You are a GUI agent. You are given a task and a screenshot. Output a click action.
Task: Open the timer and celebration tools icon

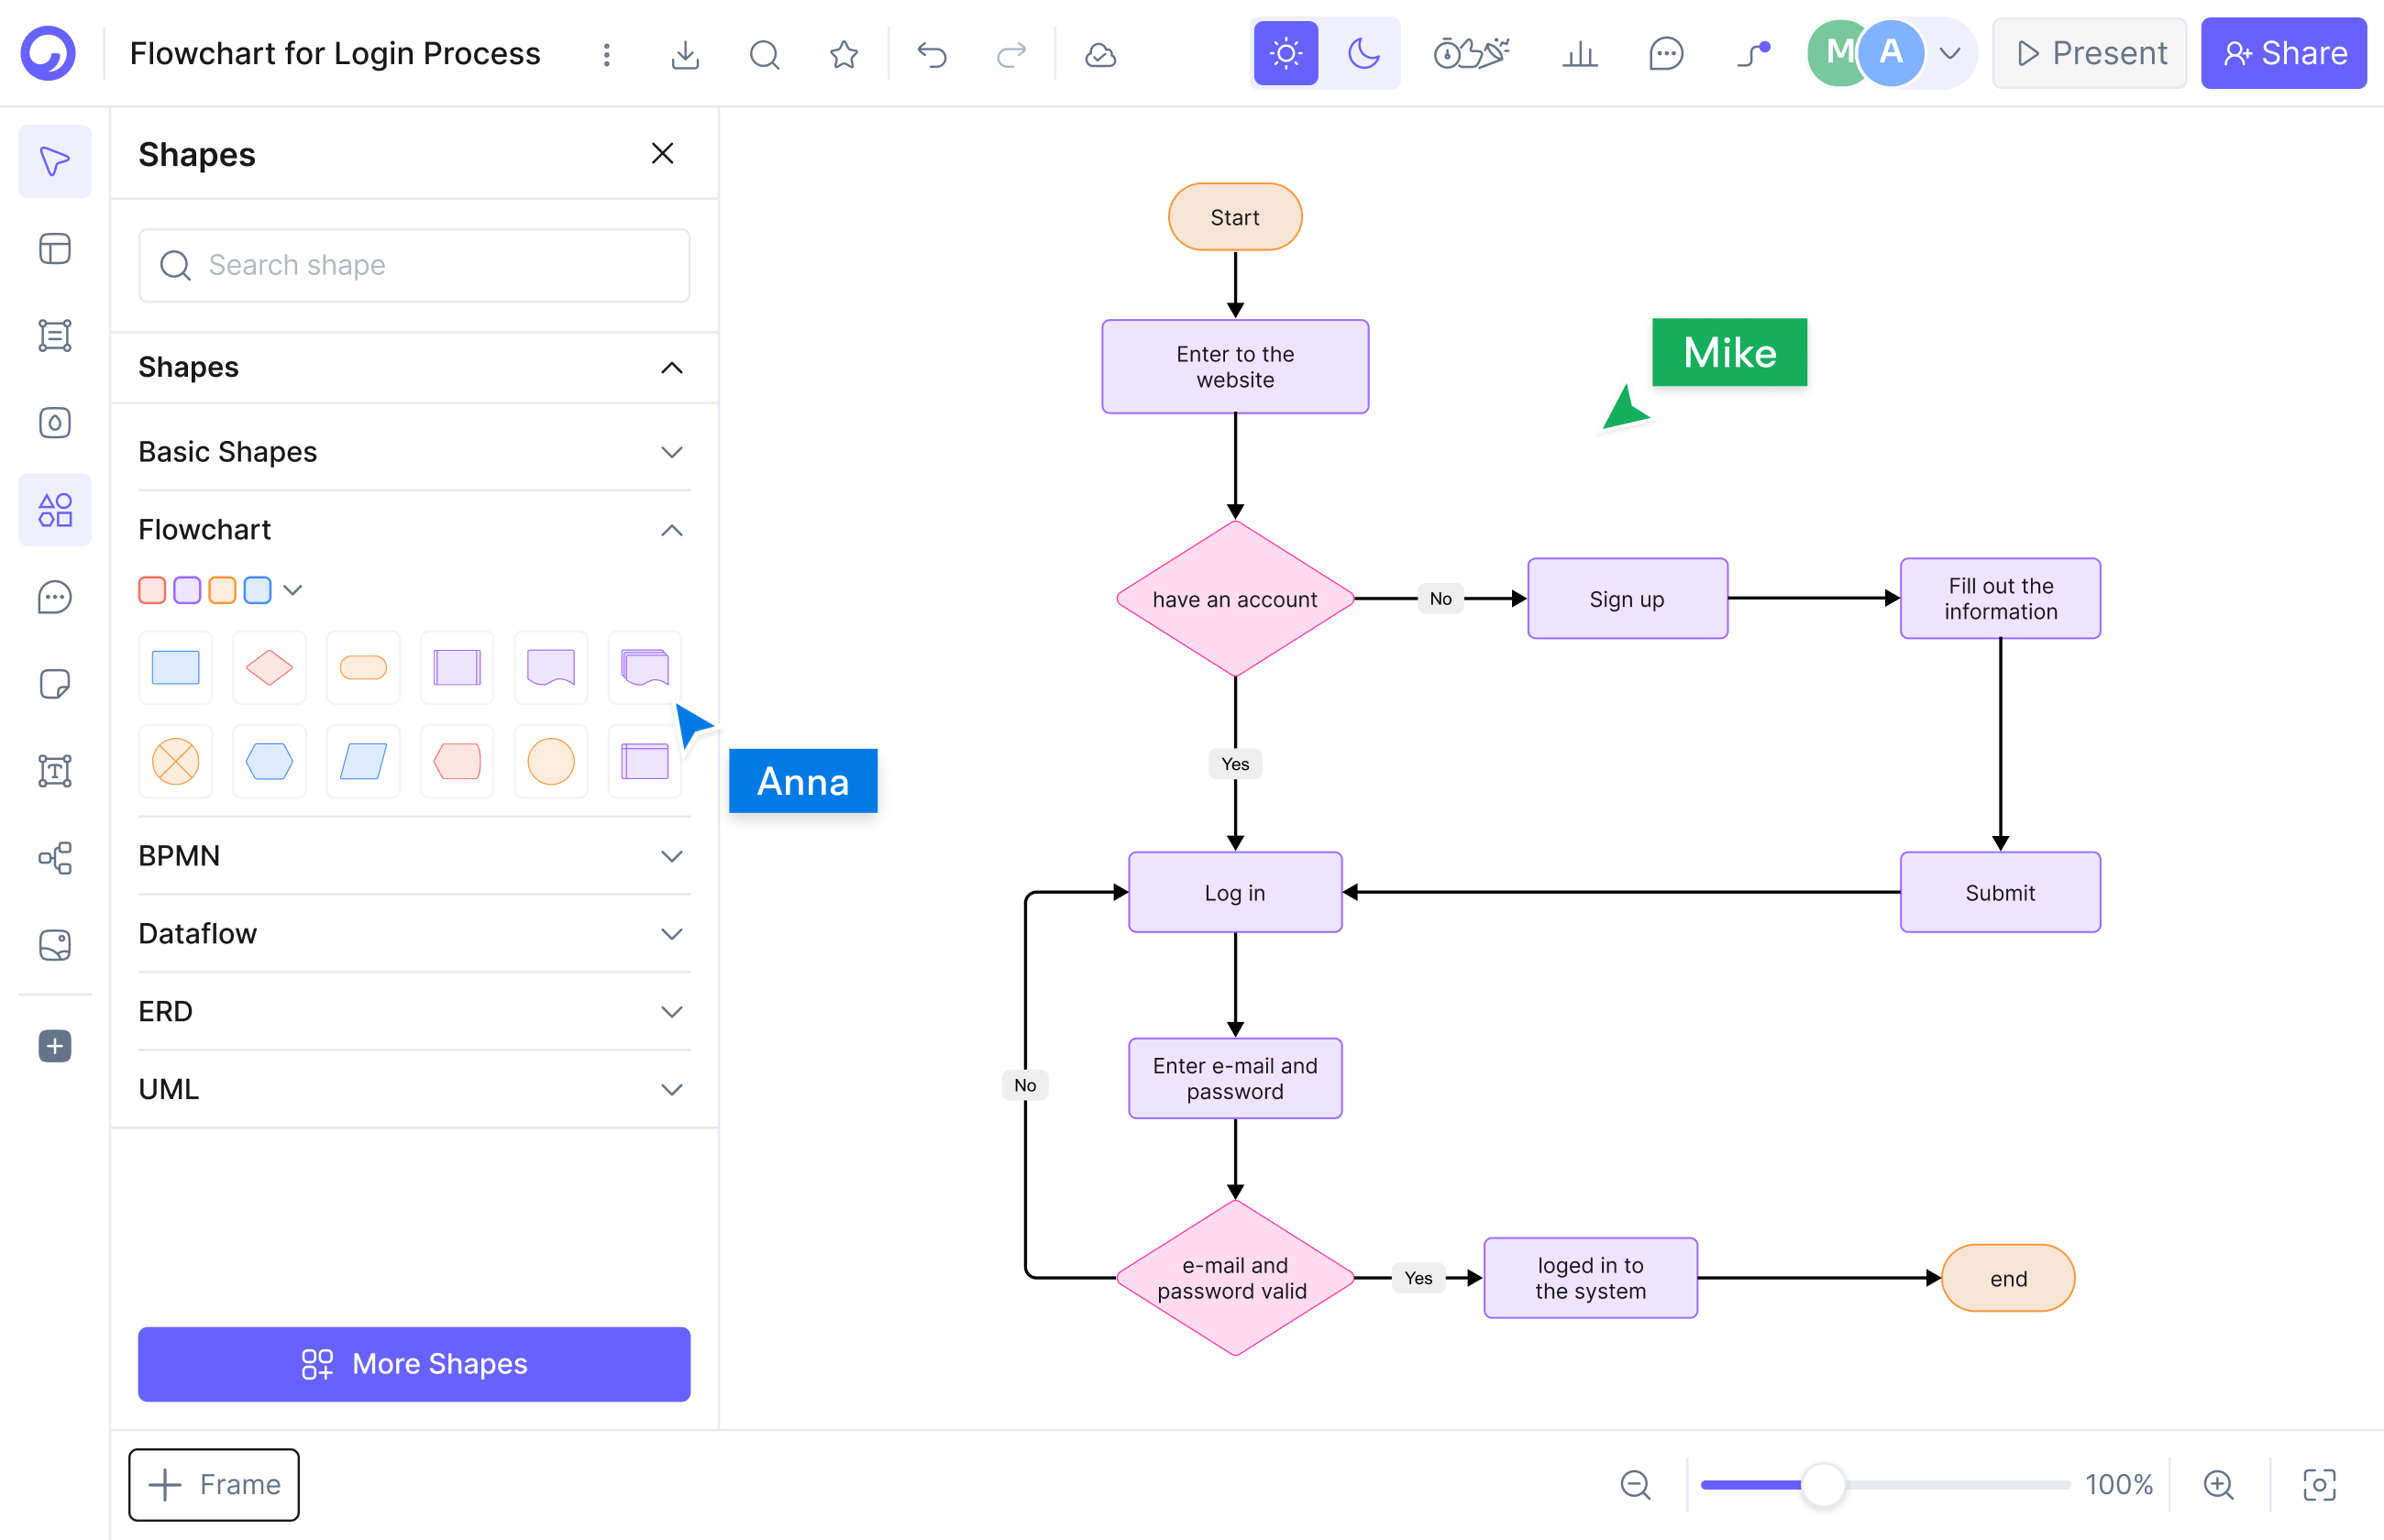[1471, 53]
